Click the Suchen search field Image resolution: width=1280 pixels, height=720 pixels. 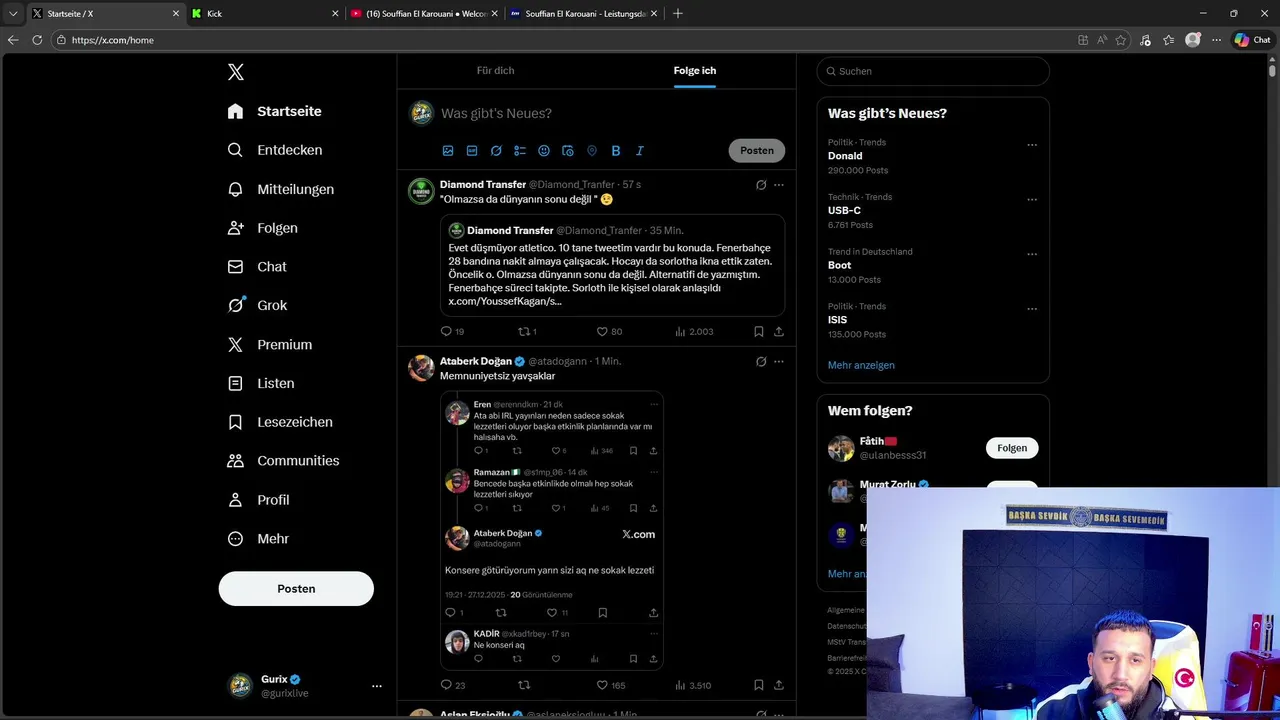coord(933,71)
